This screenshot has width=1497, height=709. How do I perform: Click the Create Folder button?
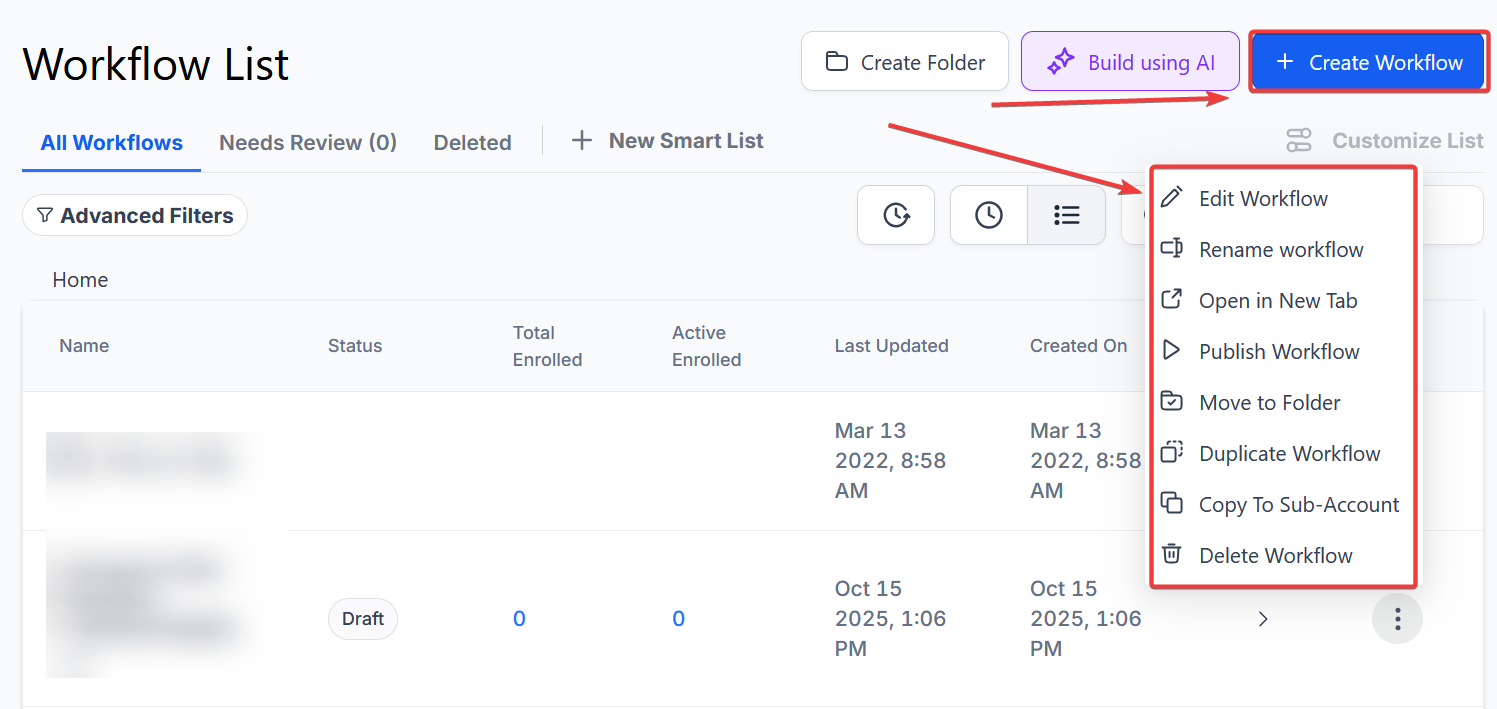[x=904, y=62]
